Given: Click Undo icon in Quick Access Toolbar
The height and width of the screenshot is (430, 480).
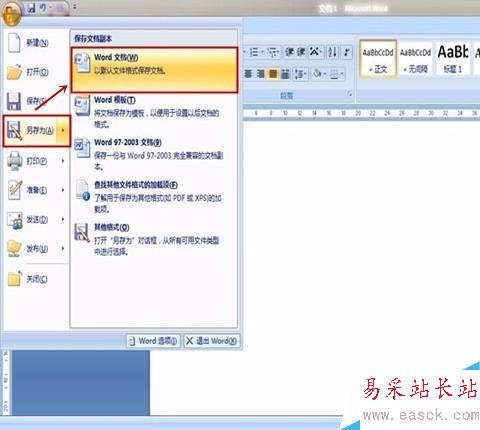Looking at the screenshot, I should coord(43,8).
